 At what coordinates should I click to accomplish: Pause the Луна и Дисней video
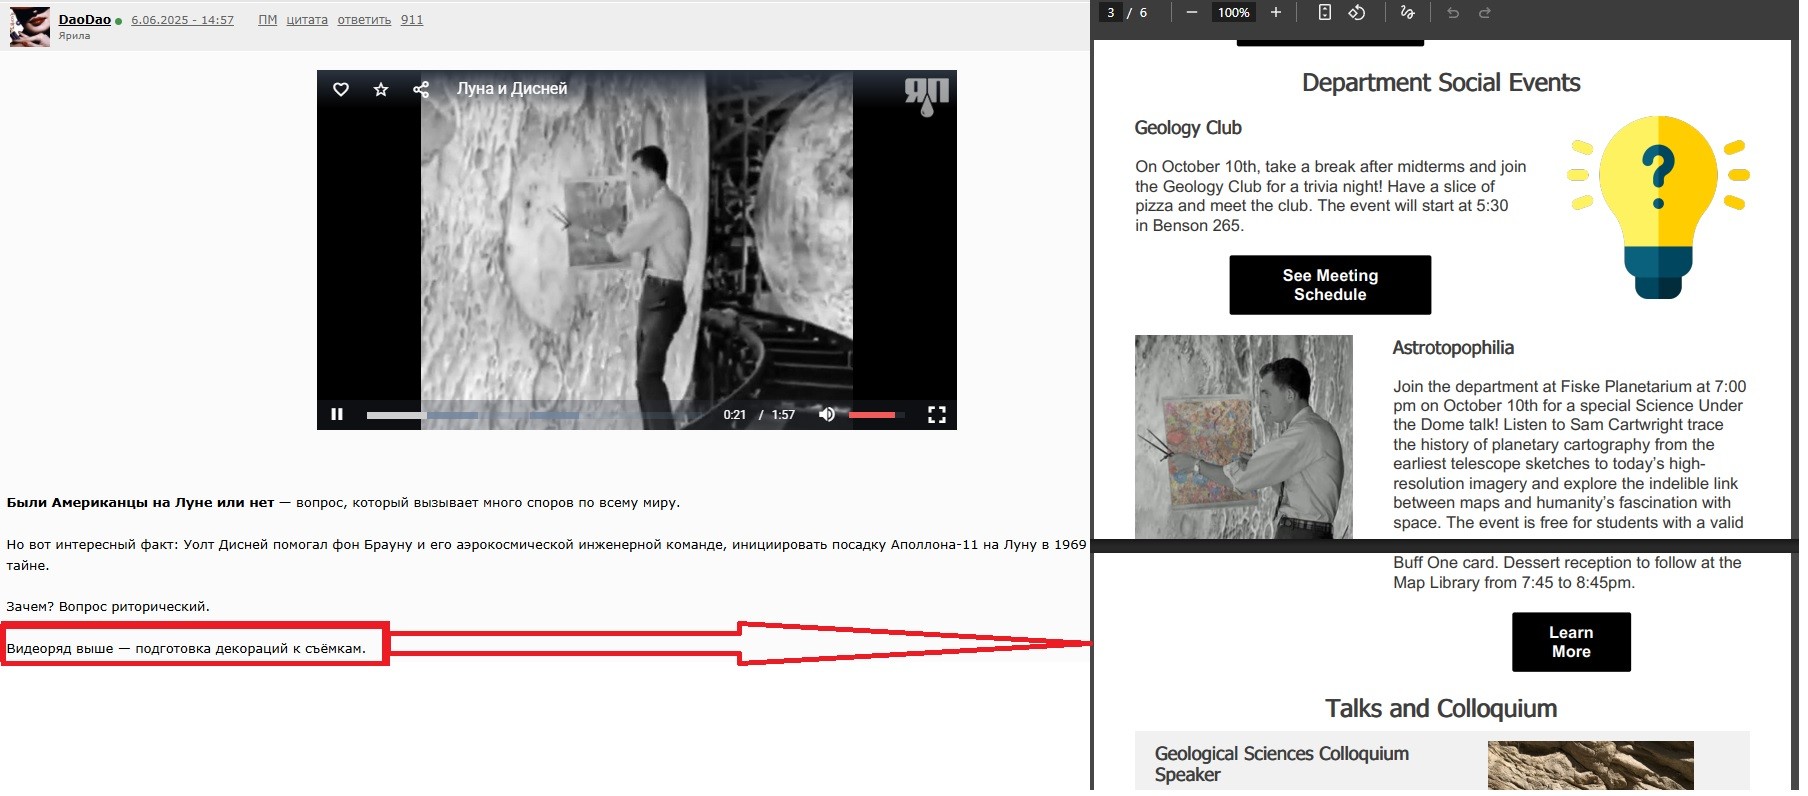point(337,414)
